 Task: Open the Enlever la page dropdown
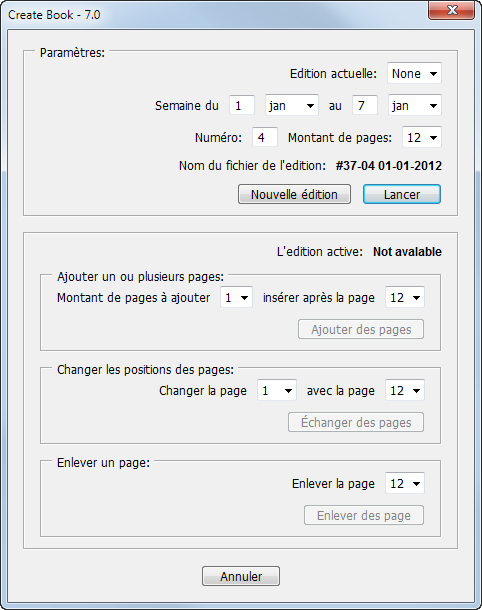[x=405, y=484]
